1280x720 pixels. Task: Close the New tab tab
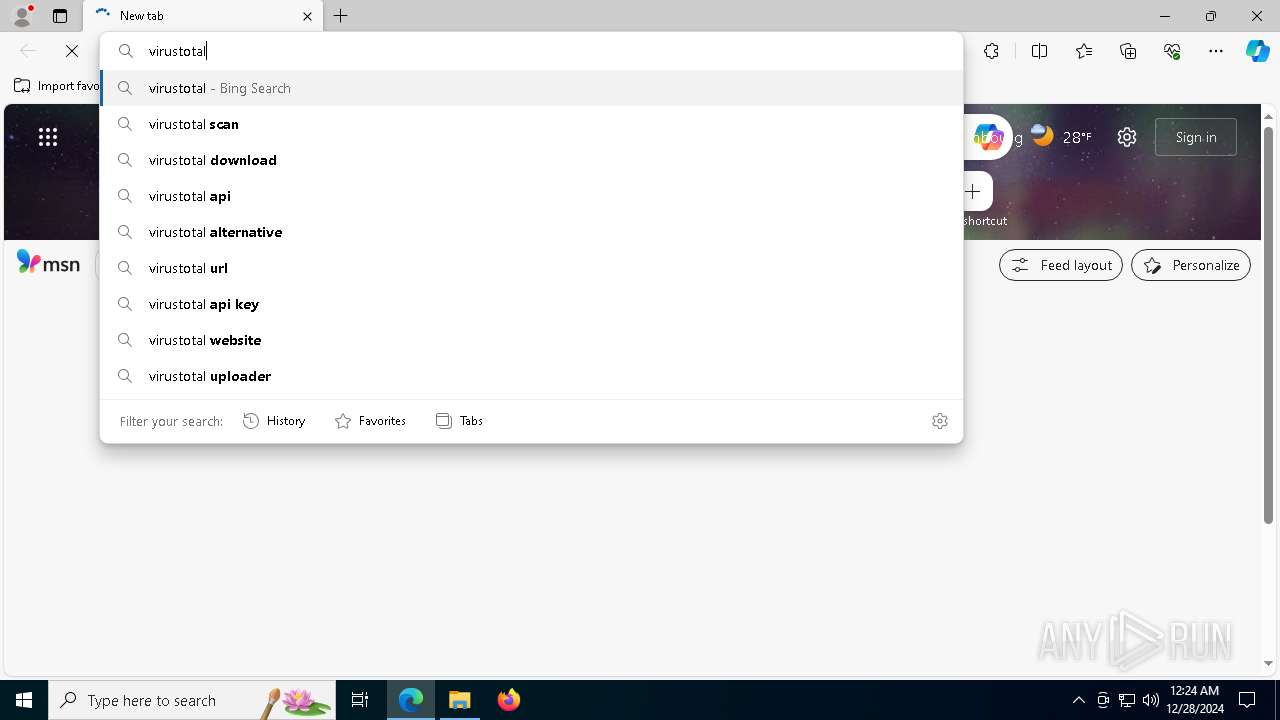click(307, 16)
